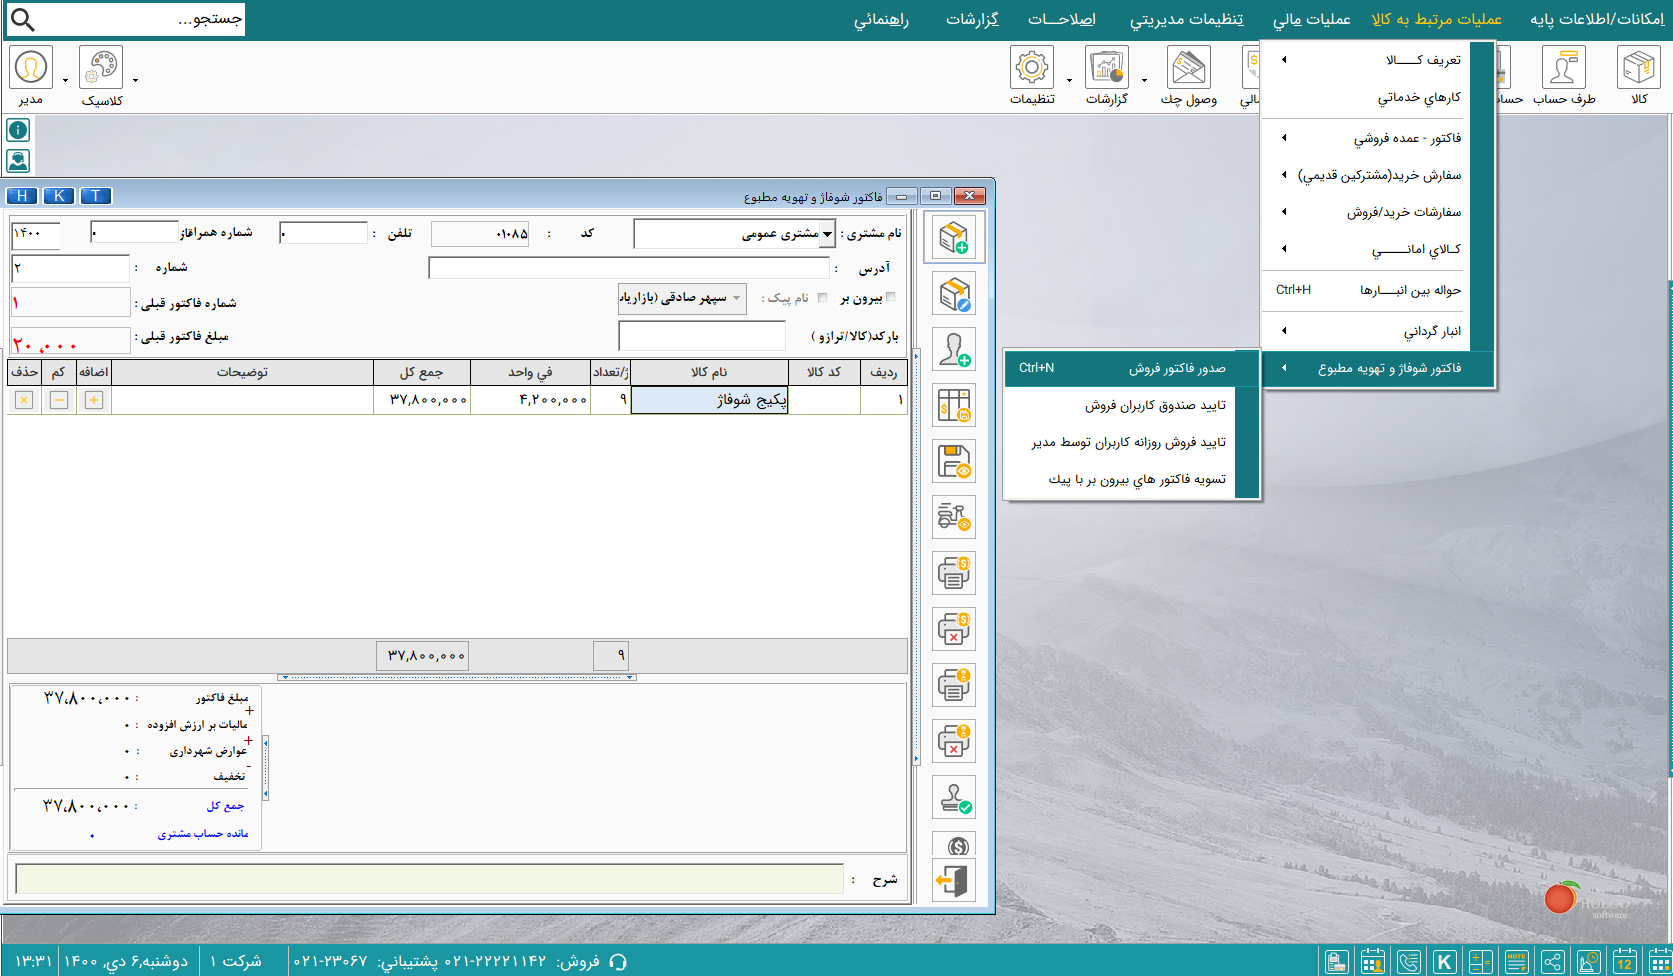
Task: Open the mosque prayer times icon
Action: coord(1589,962)
